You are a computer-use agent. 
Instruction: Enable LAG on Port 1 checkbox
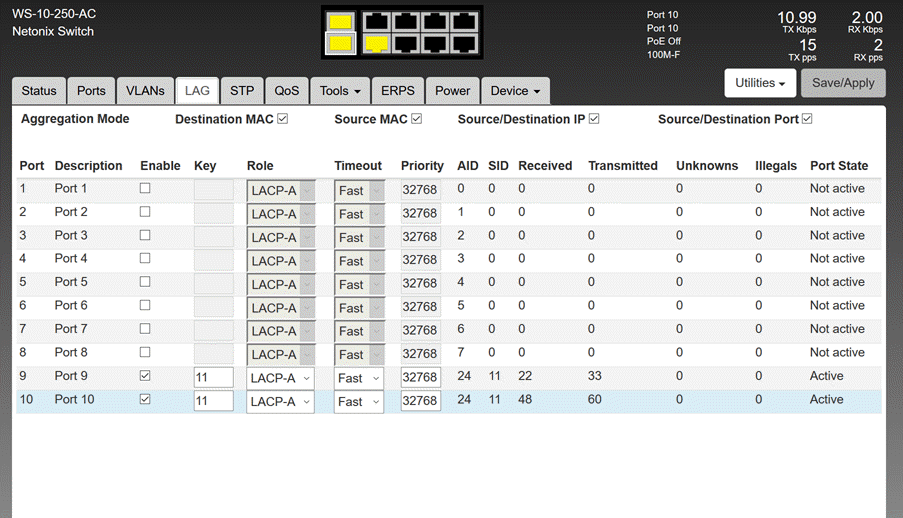point(146,189)
